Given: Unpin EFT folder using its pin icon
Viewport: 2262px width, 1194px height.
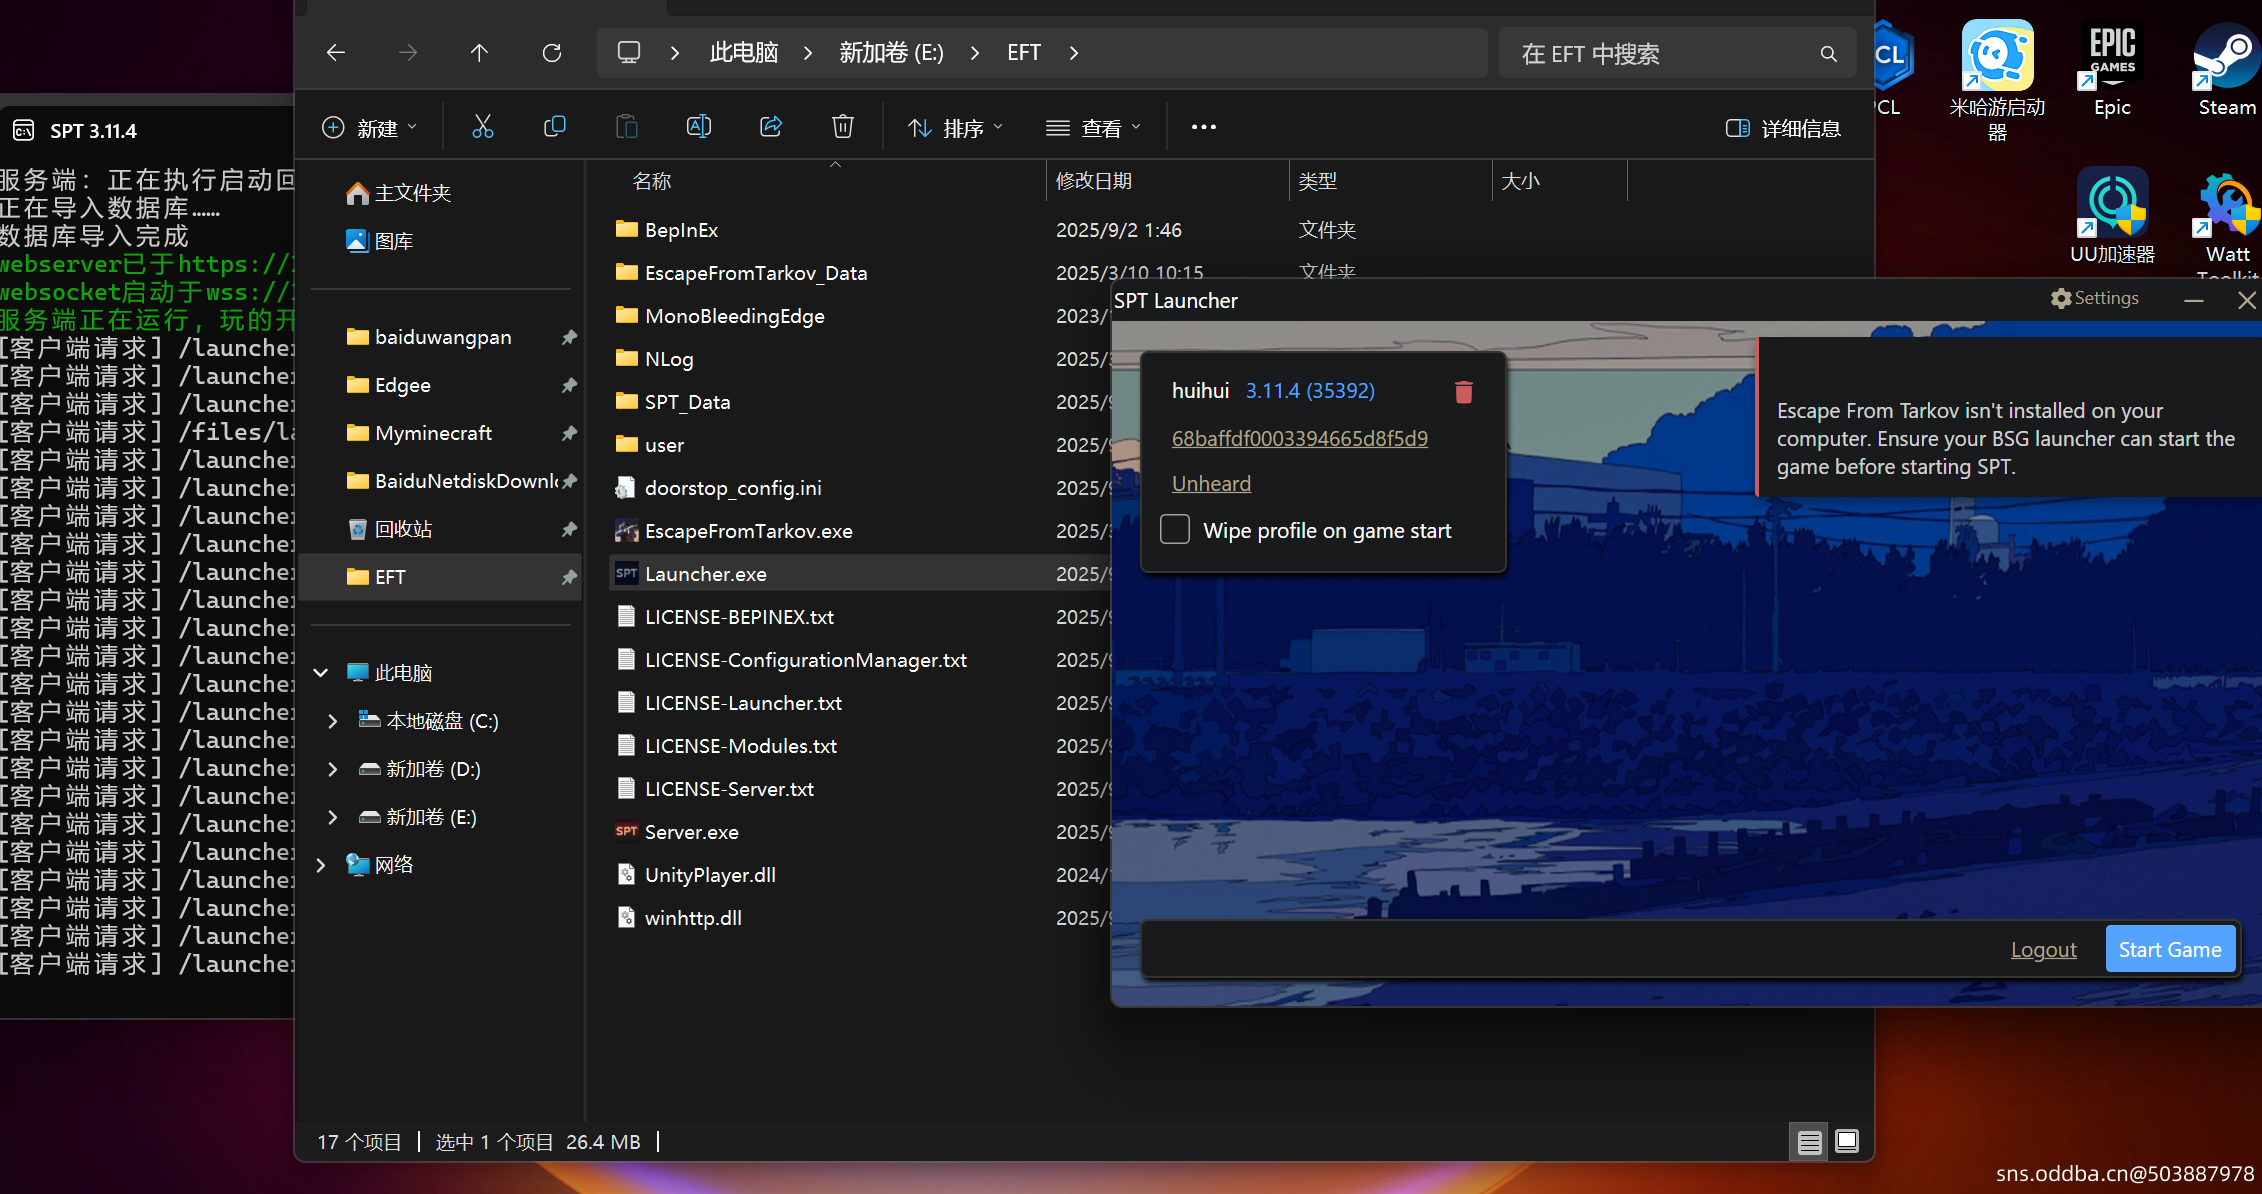Looking at the screenshot, I should coord(569,577).
